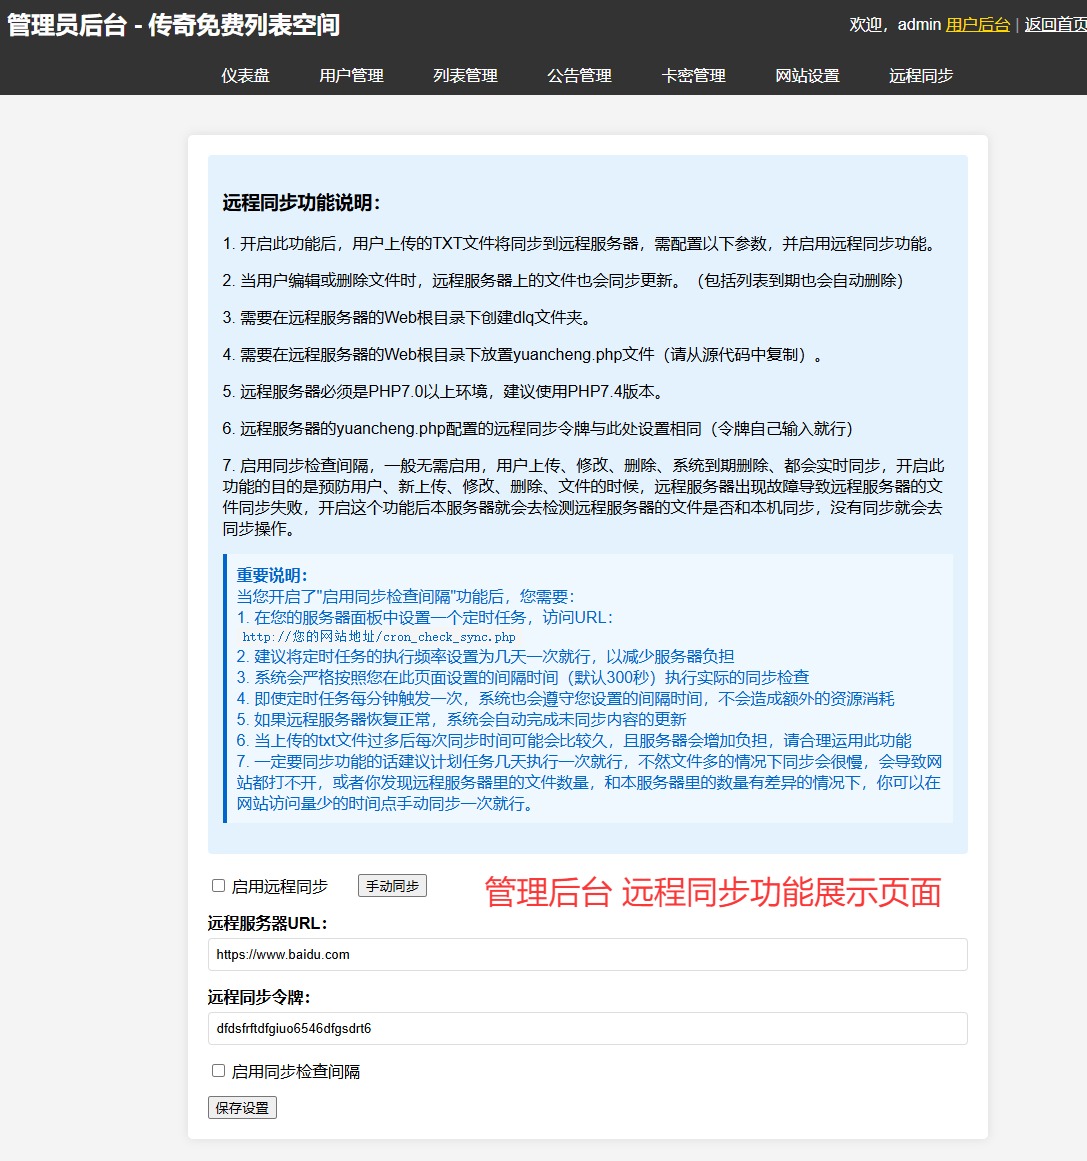
Task: Click instruction 4 mentioning yuancheng.php file
Action: (524, 355)
